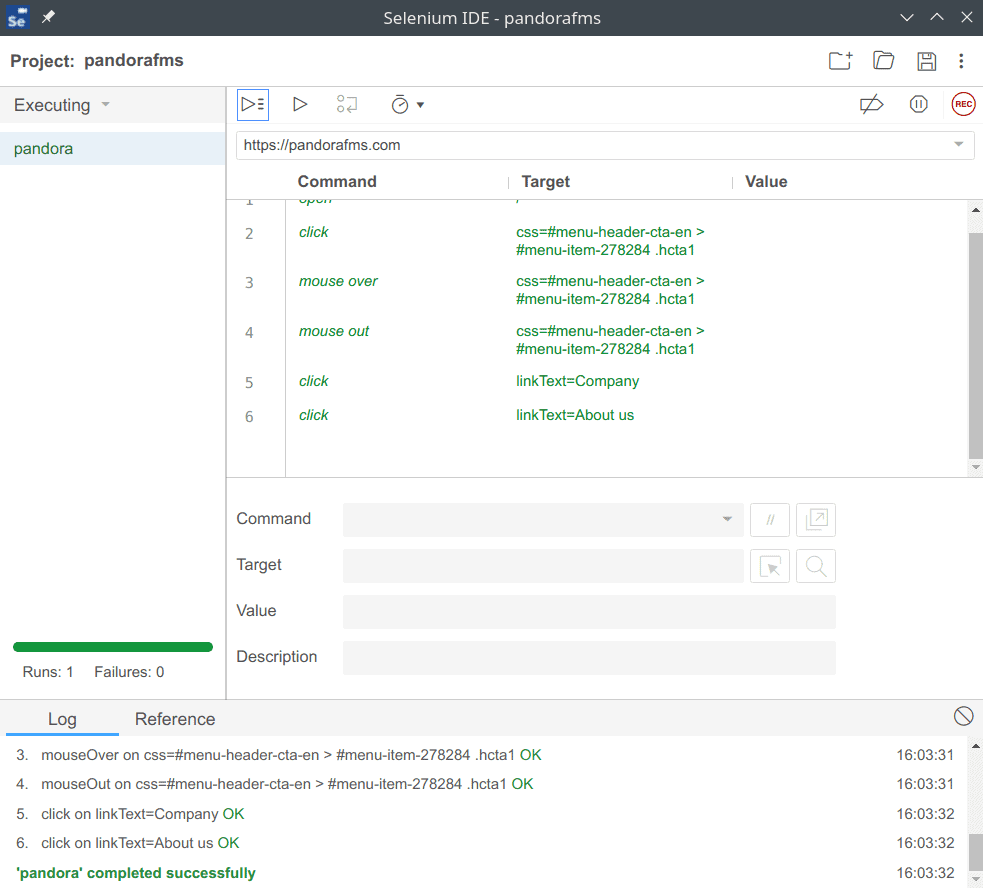Click the log panel scrollbar thumb
The image size is (983, 888).
[975, 852]
